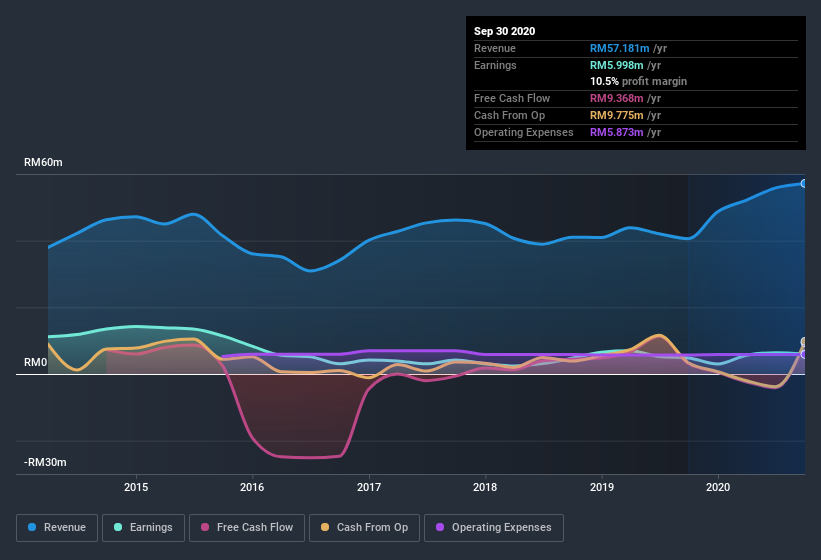This screenshot has height=560, width=821.
Task: Toggle the Cash From Op legend button
Action: pos(364,528)
